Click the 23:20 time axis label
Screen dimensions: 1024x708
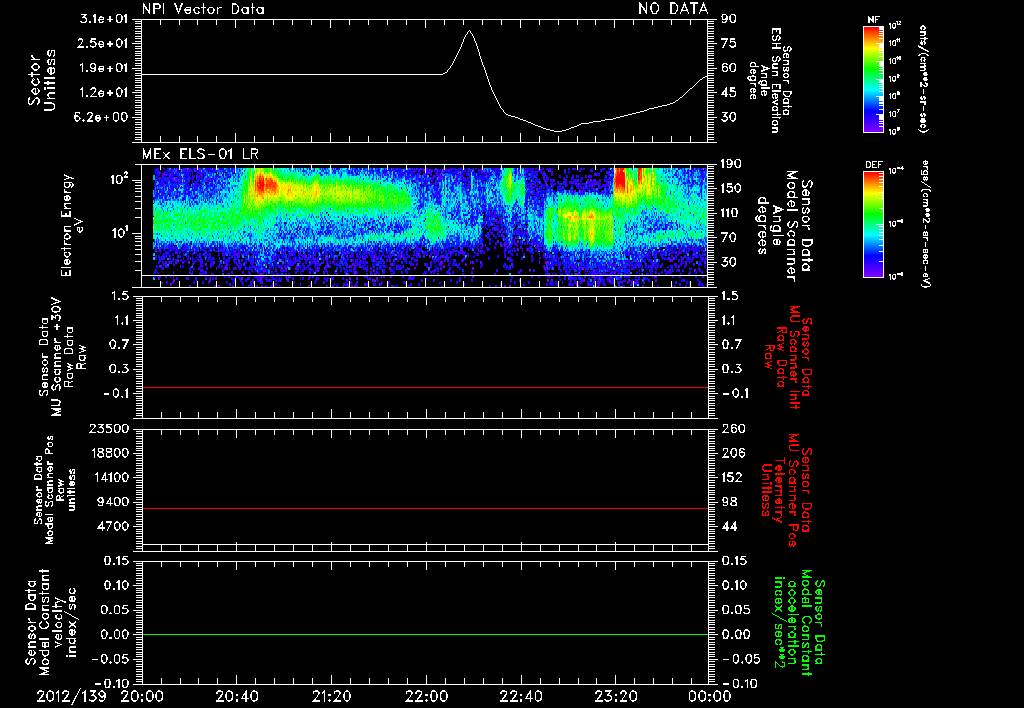pyautogui.click(x=615, y=696)
